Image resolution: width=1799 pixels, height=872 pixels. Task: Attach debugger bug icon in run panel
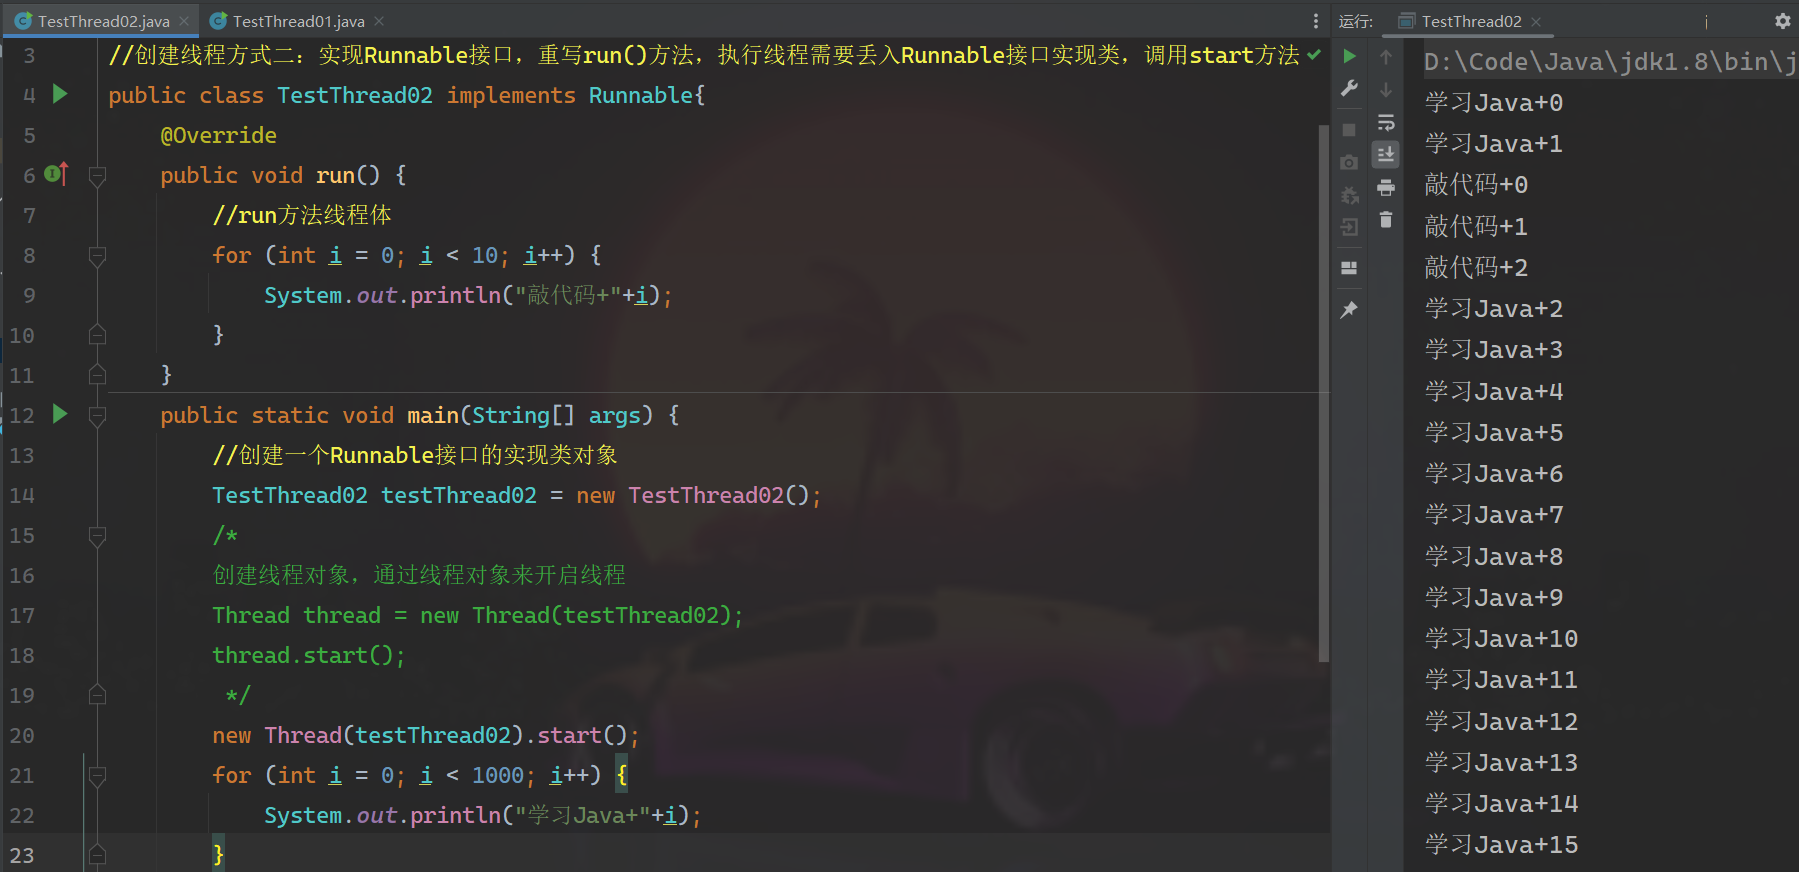click(x=1349, y=195)
